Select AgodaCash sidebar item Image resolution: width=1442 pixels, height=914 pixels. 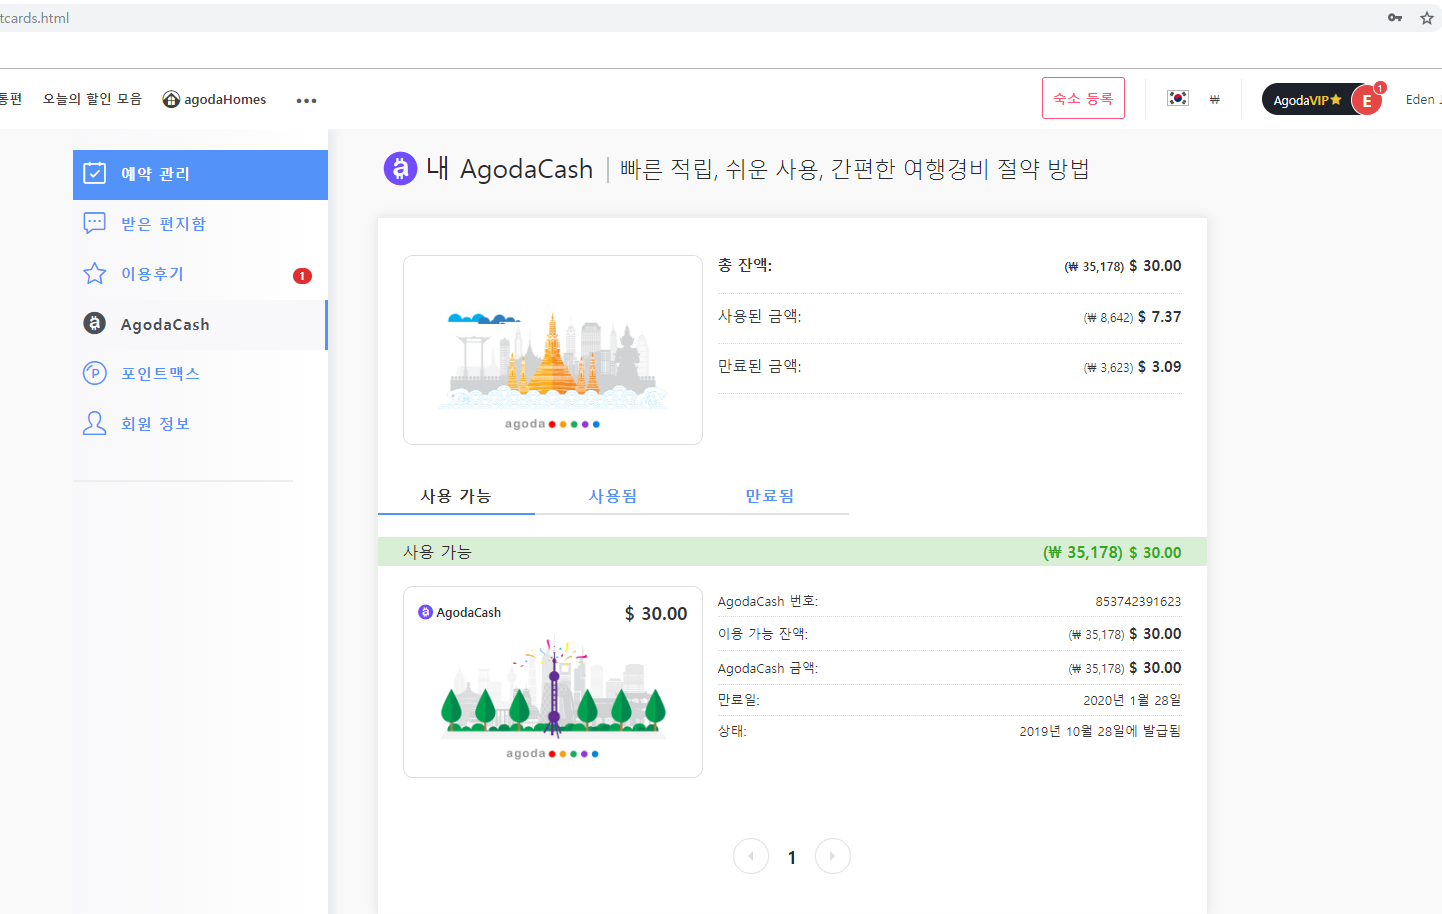click(200, 324)
